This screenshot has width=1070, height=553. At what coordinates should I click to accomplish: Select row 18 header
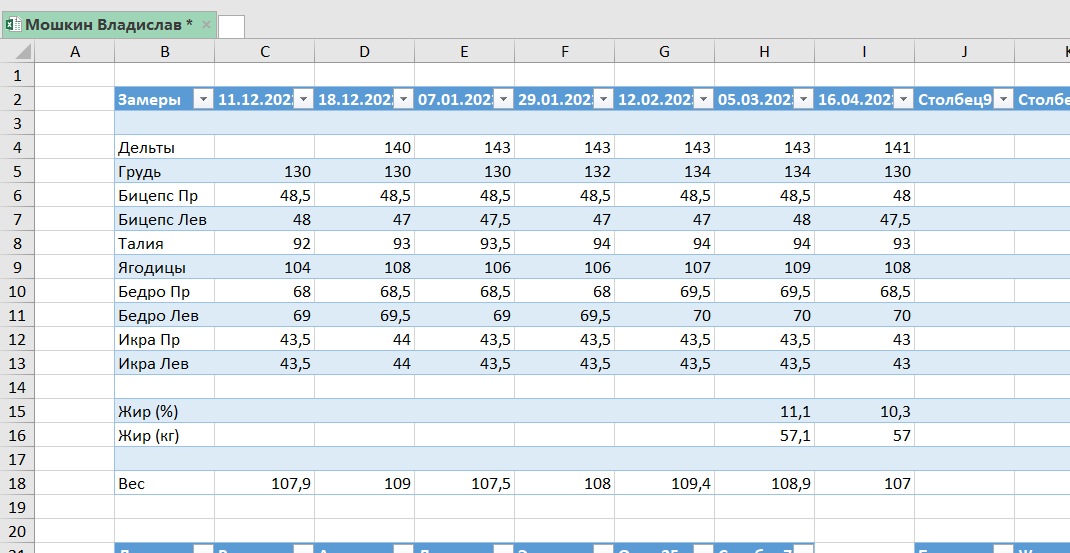pos(17,484)
